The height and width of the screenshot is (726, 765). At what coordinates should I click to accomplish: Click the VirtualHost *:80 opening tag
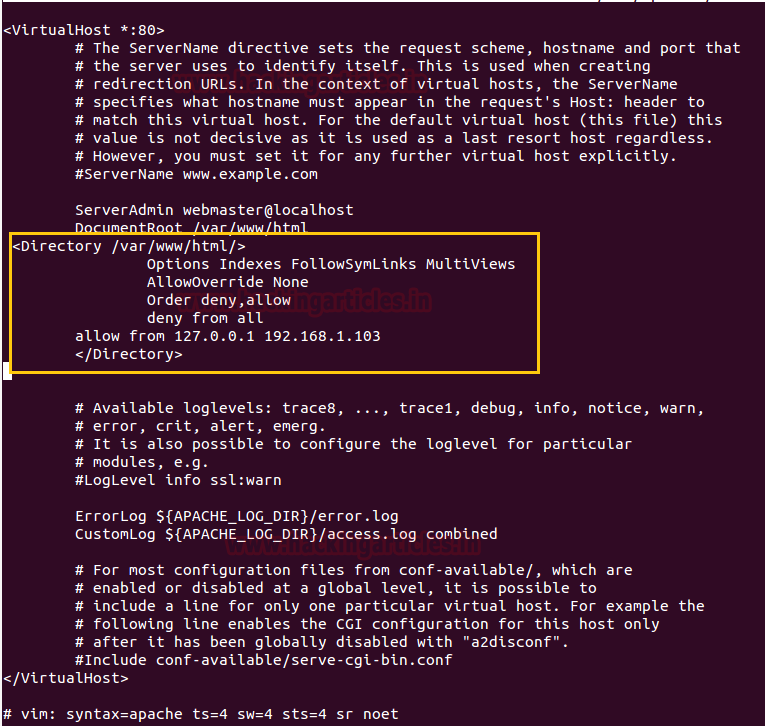[84, 30]
